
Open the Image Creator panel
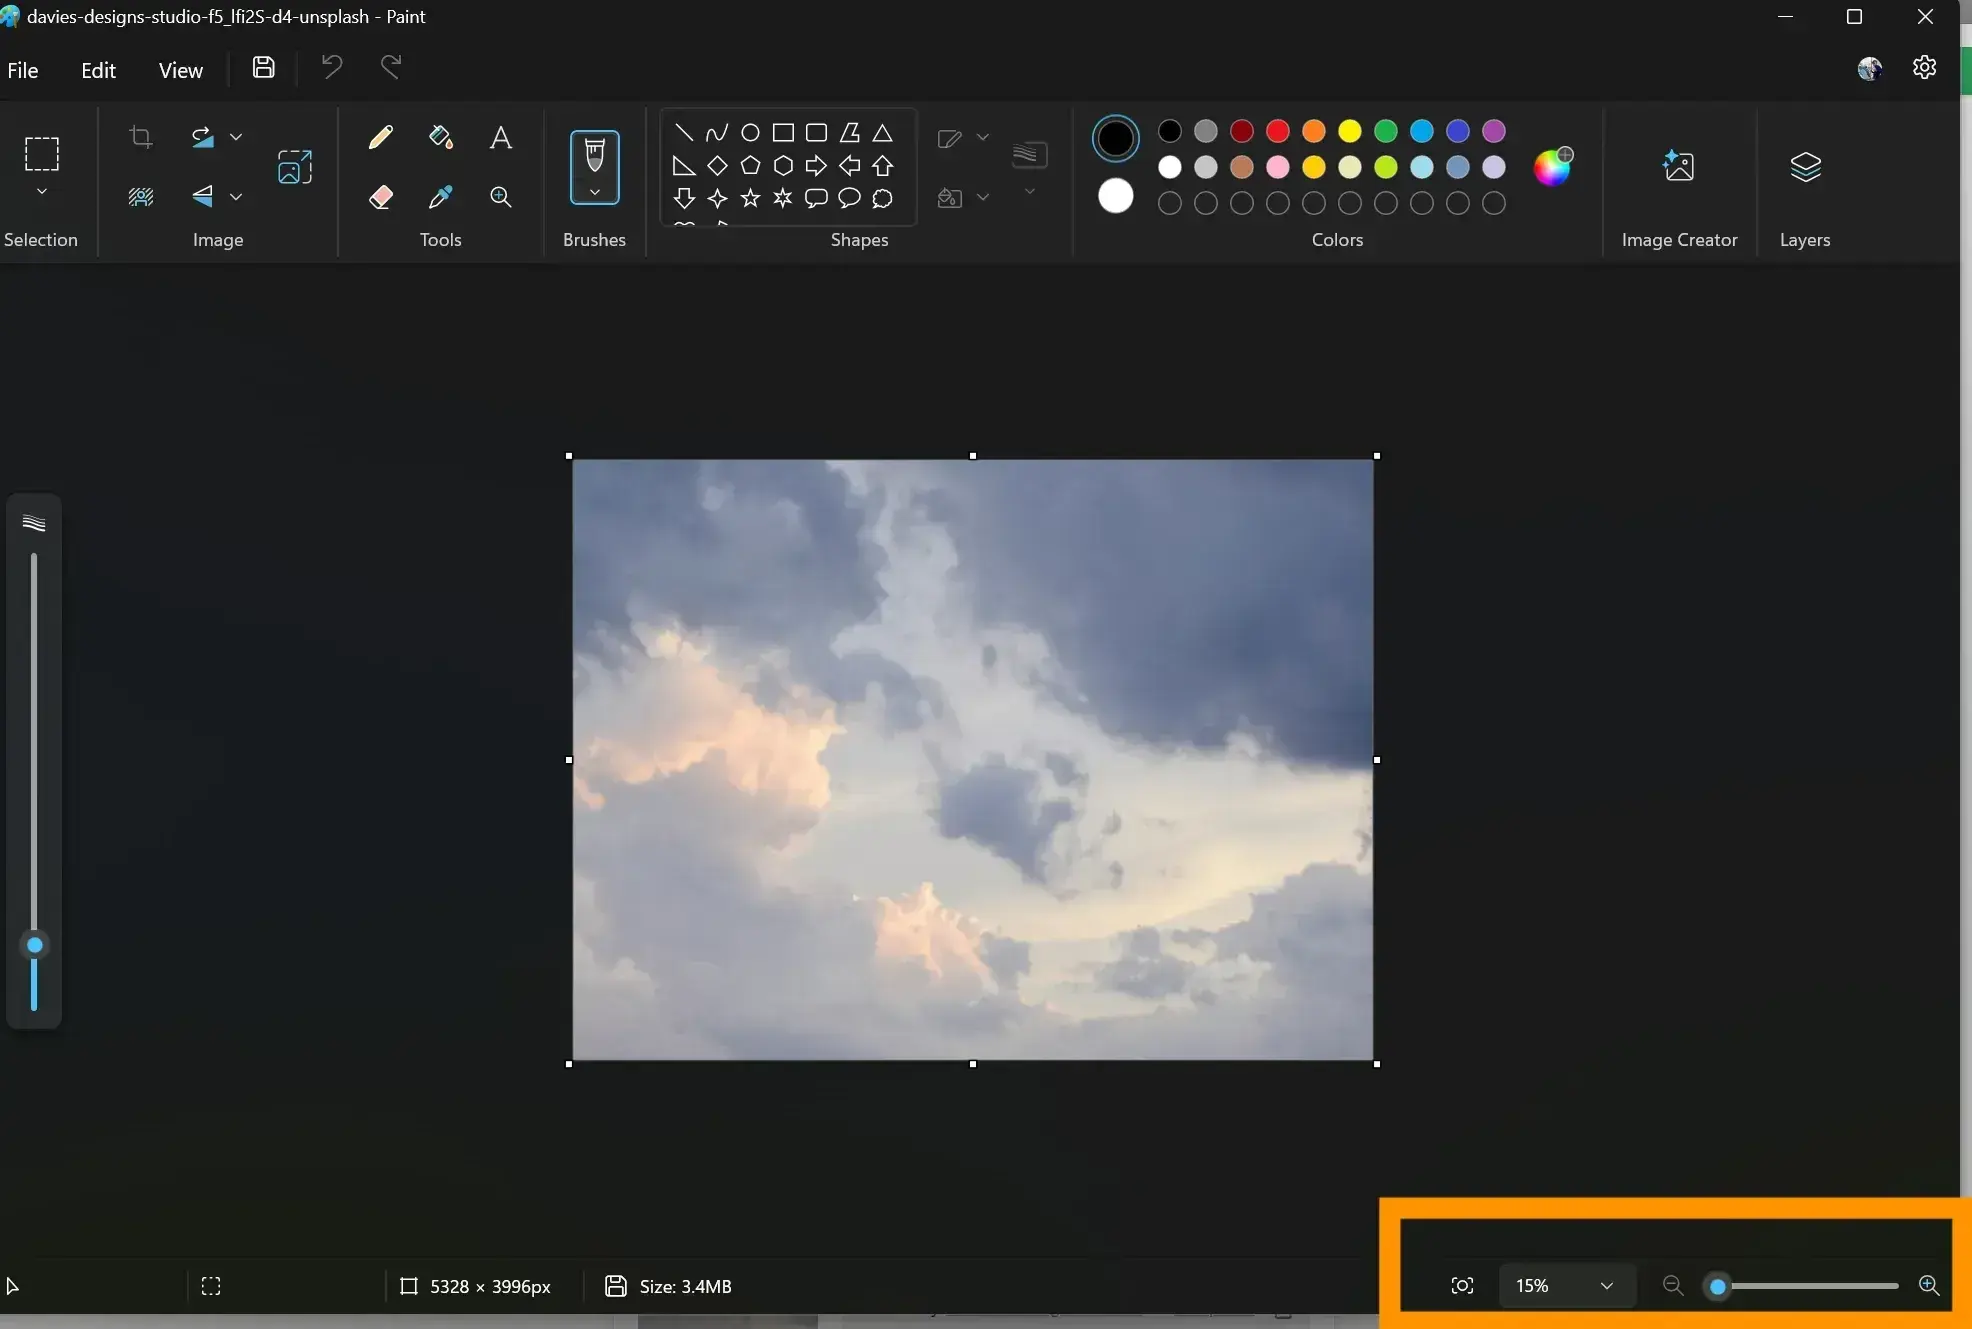1679,167
